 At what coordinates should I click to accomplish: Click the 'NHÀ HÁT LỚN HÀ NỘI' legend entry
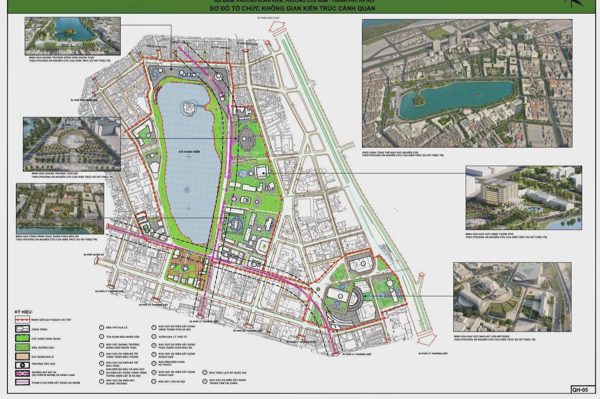[x=168, y=381]
